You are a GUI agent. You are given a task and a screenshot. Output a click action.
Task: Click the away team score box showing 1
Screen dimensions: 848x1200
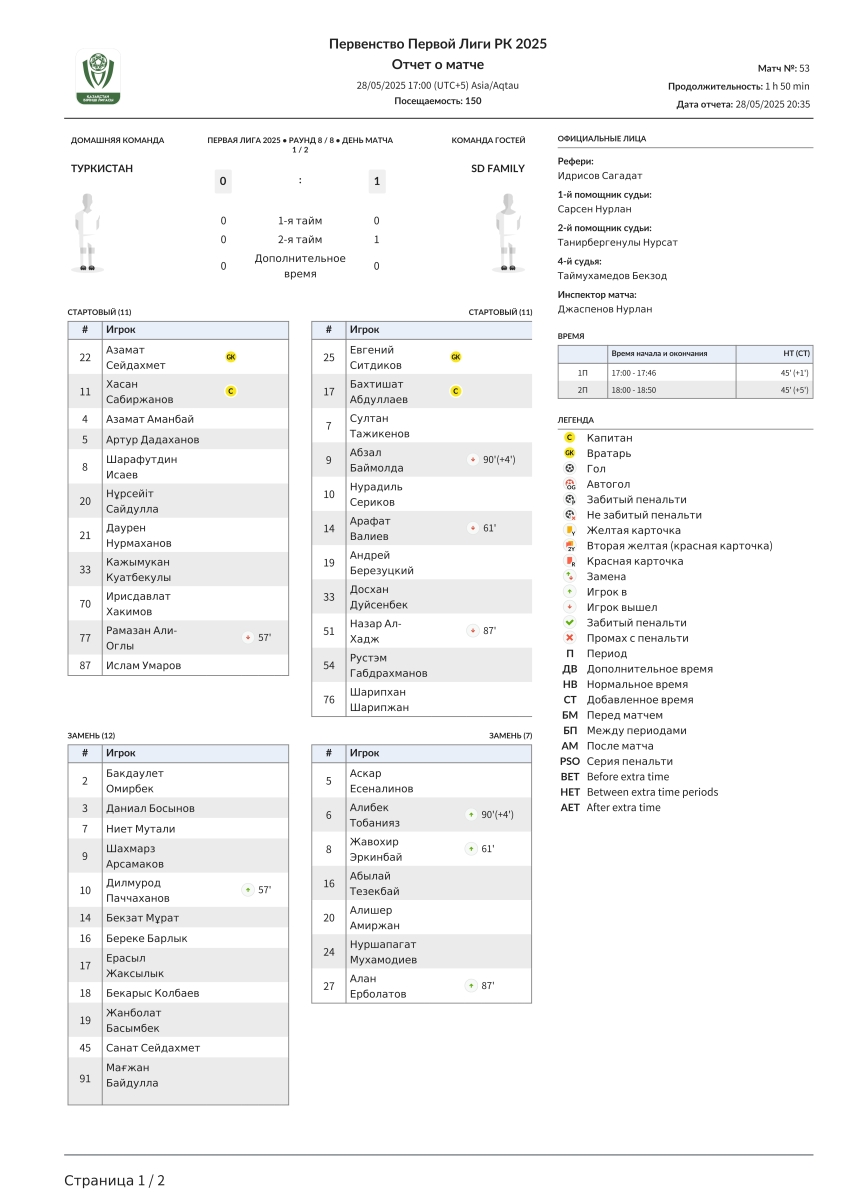click(377, 181)
